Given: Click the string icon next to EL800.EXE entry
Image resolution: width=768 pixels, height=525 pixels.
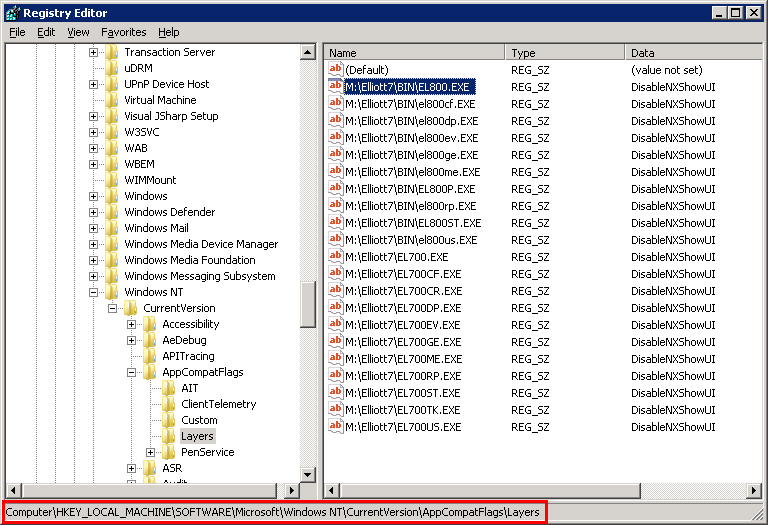Looking at the screenshot, I should 336,87.
